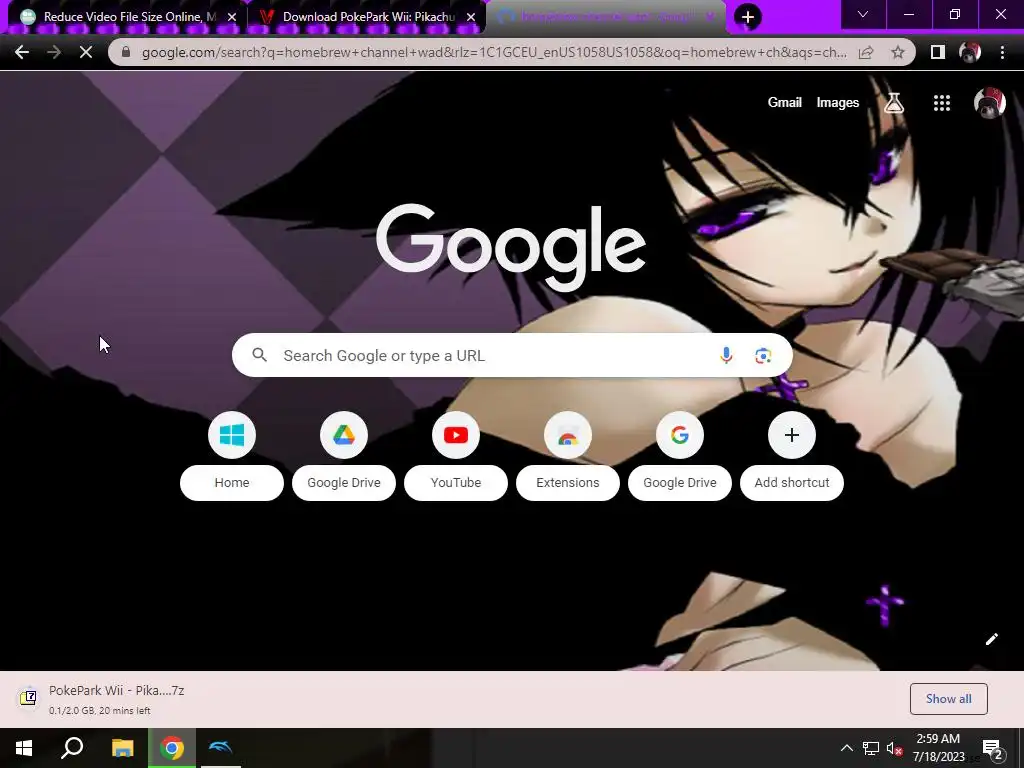Show hidden system tray icons
The image size is (1024, 768).
point(846,748)
